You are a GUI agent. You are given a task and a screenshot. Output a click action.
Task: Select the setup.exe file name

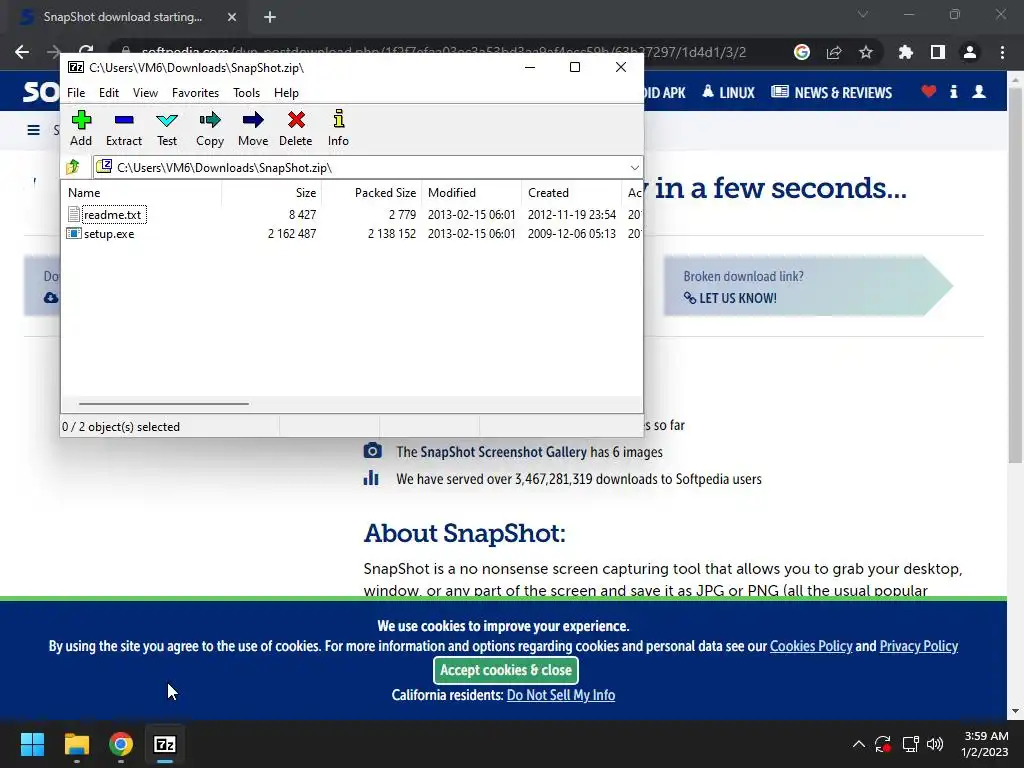(109, 234)
